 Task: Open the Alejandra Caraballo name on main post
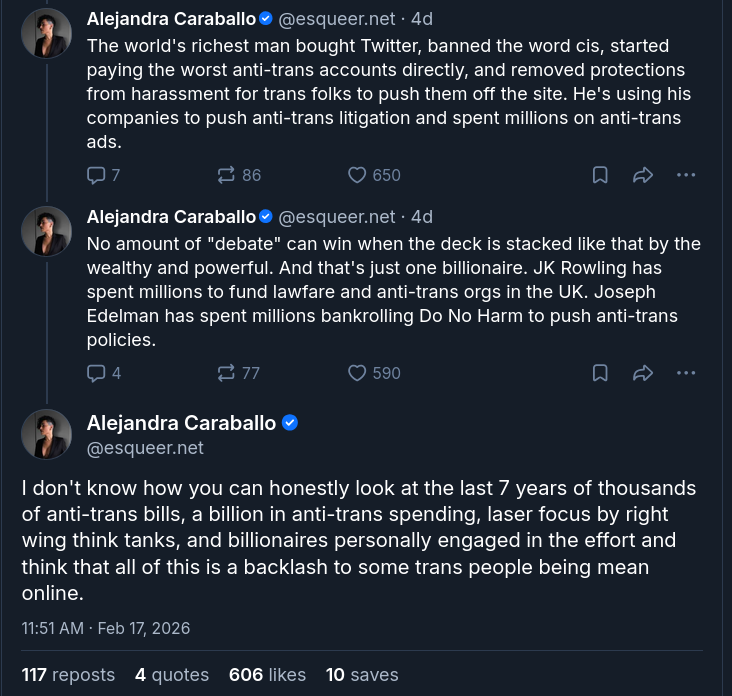[x=181, y=423]
